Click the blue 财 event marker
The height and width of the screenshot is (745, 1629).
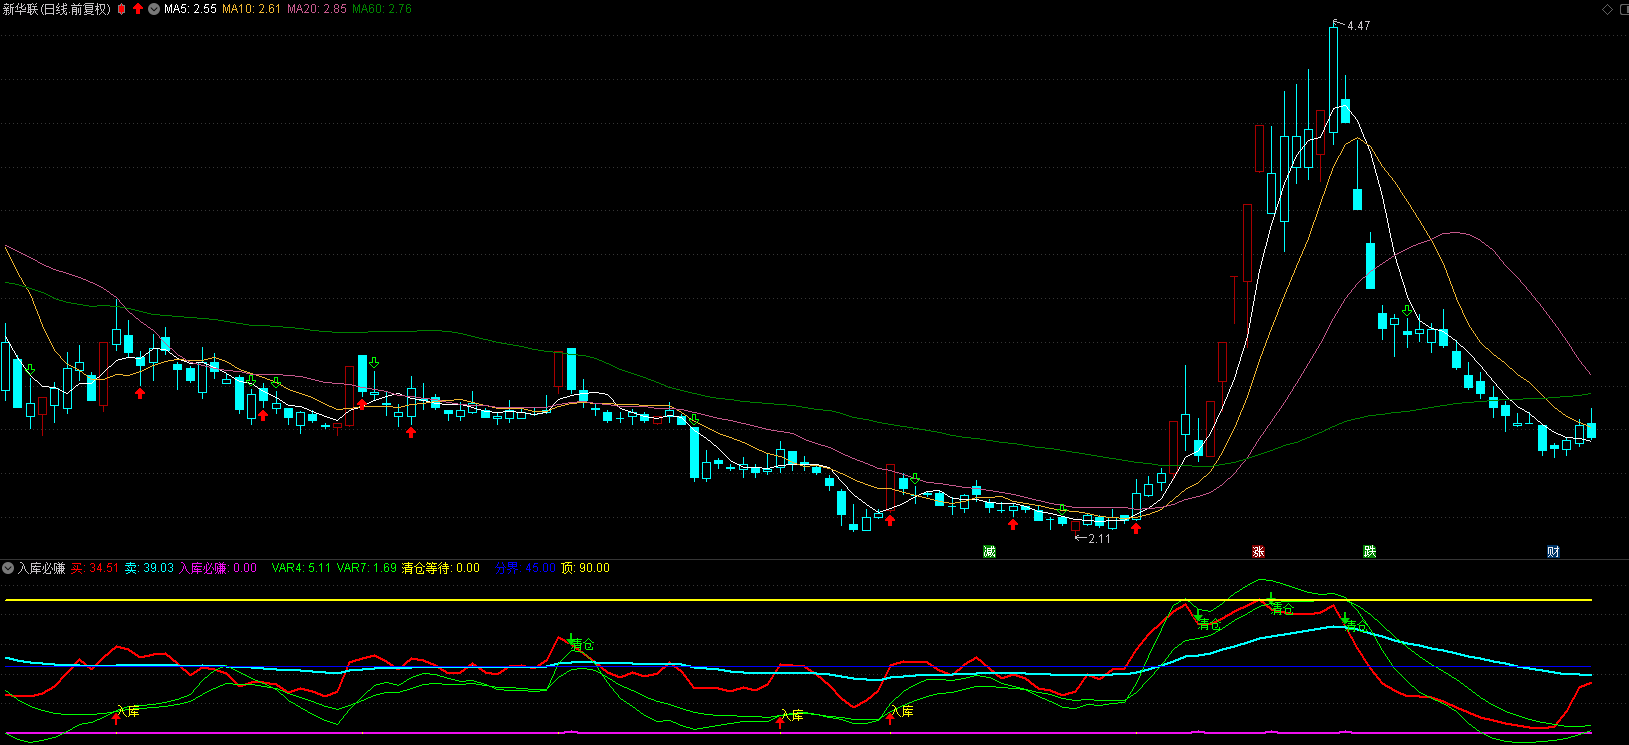click(1553, 552)
